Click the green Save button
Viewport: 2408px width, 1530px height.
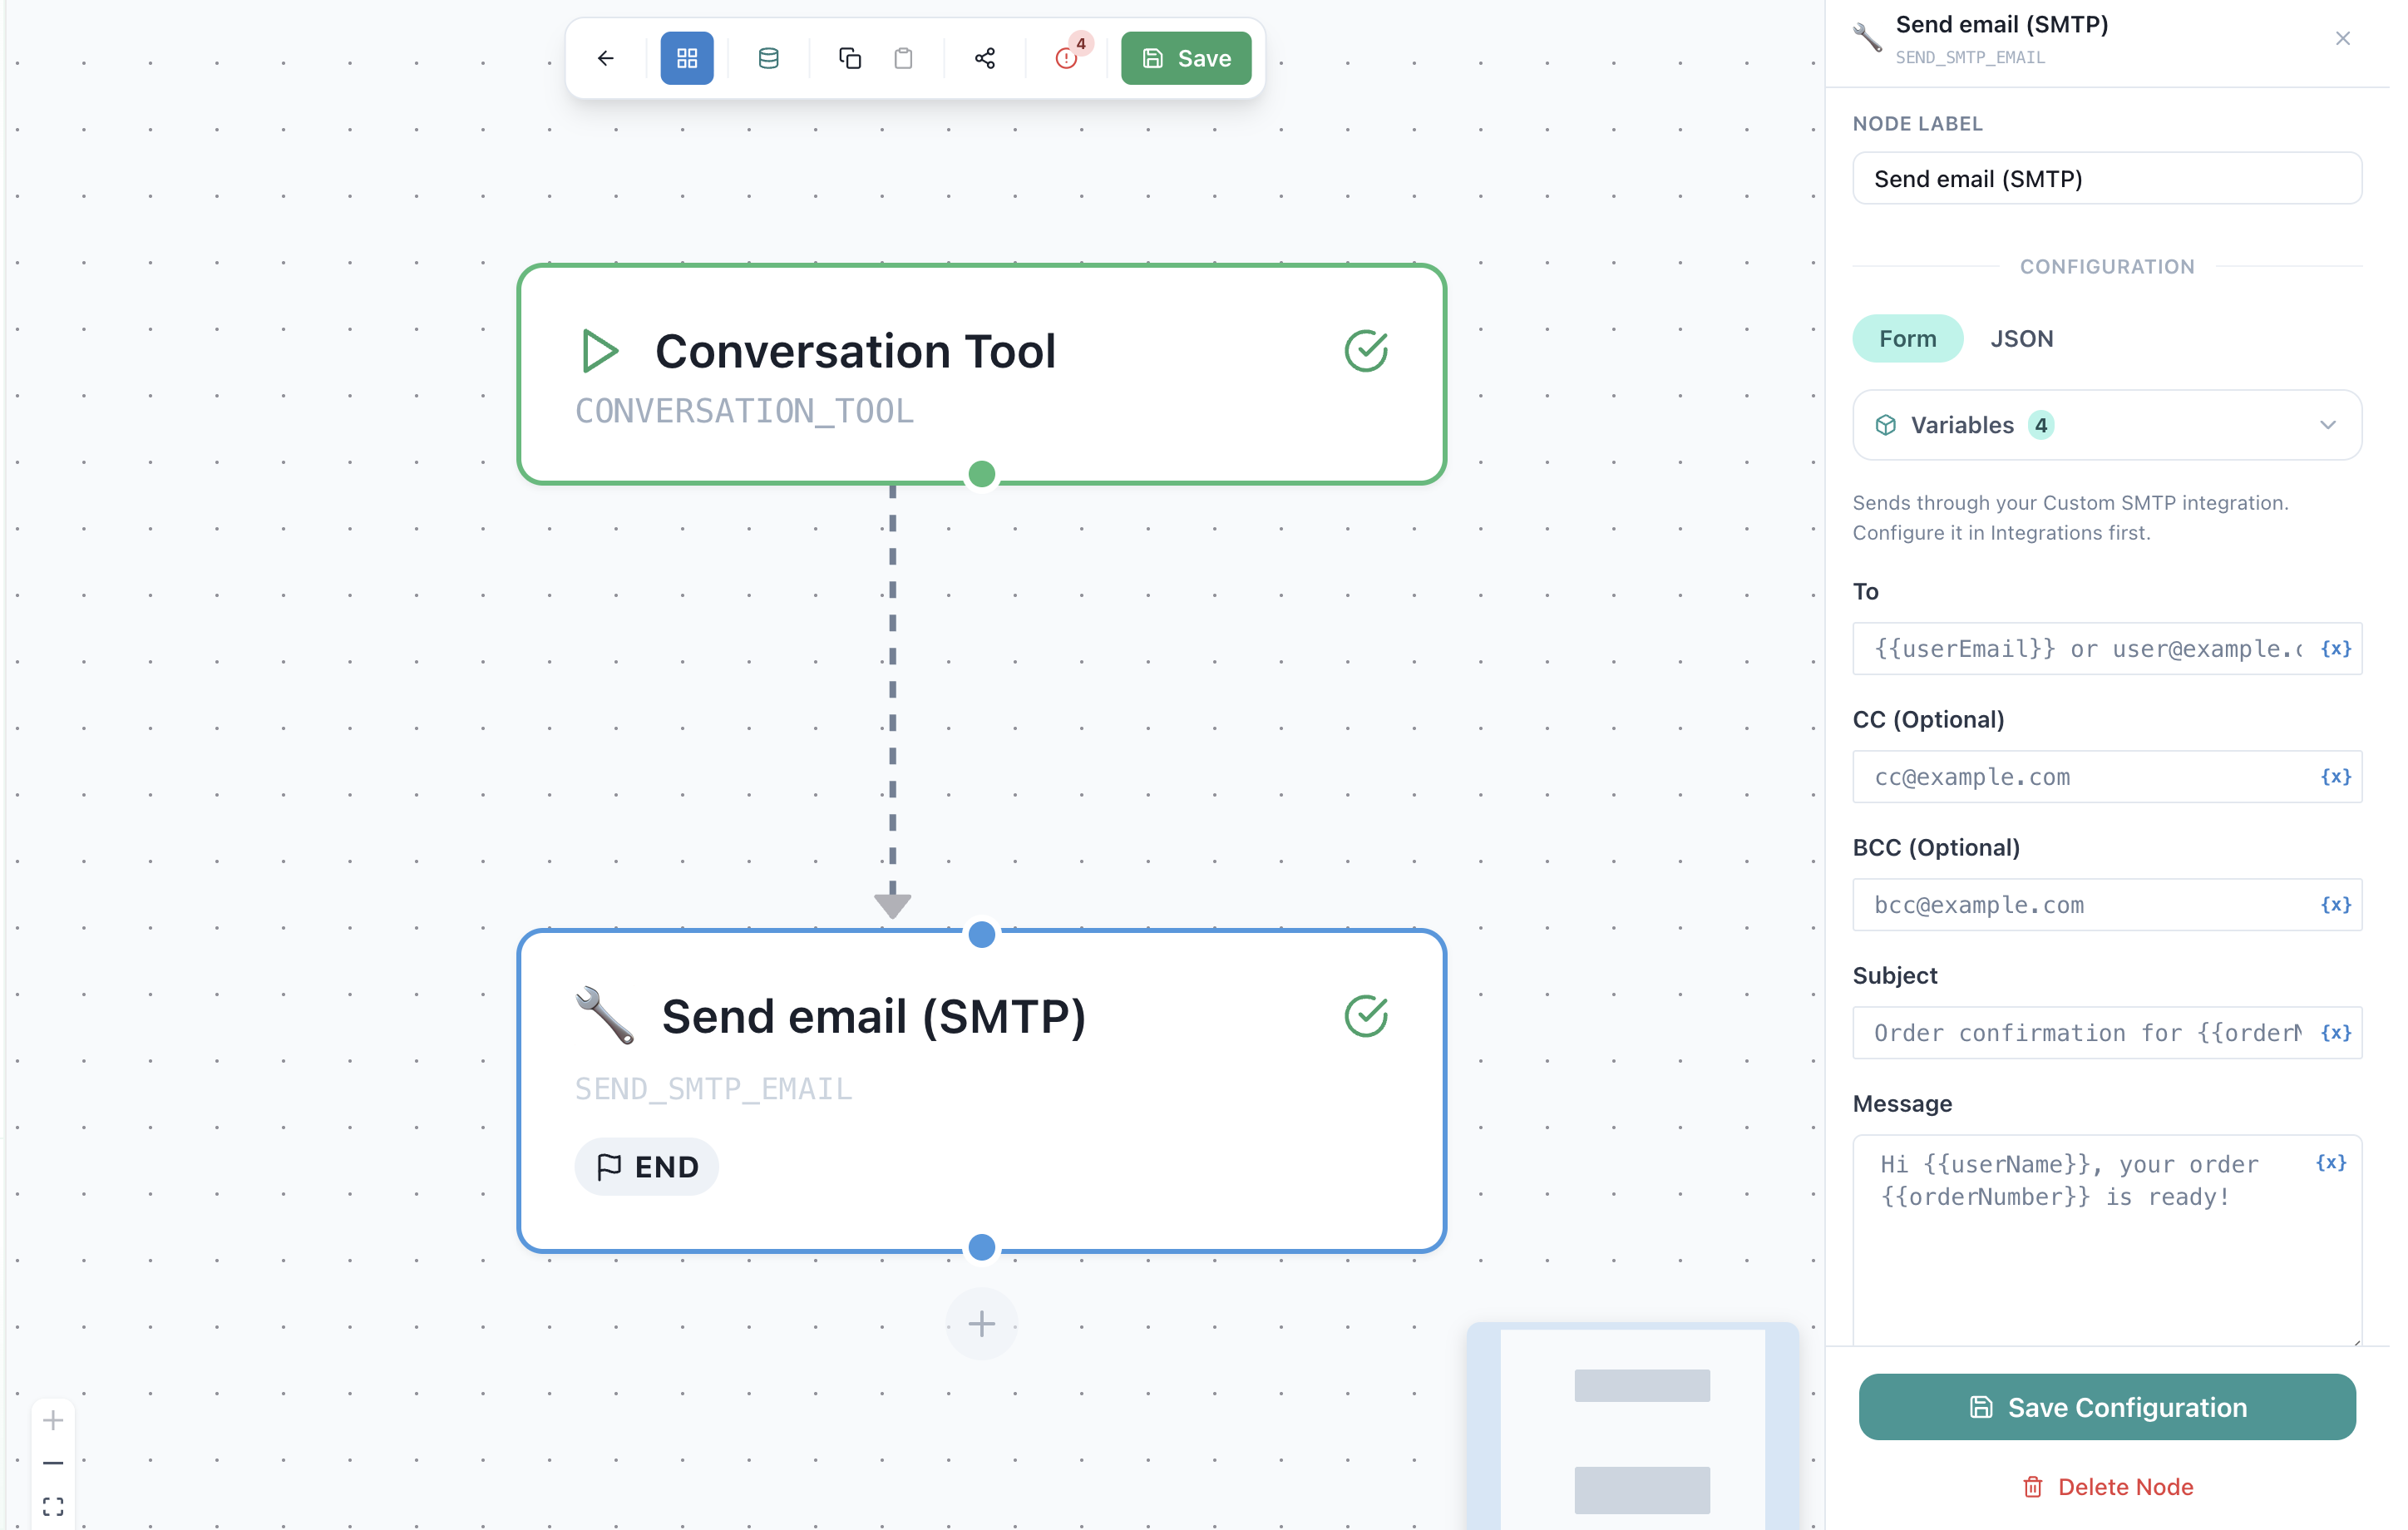1185,58
